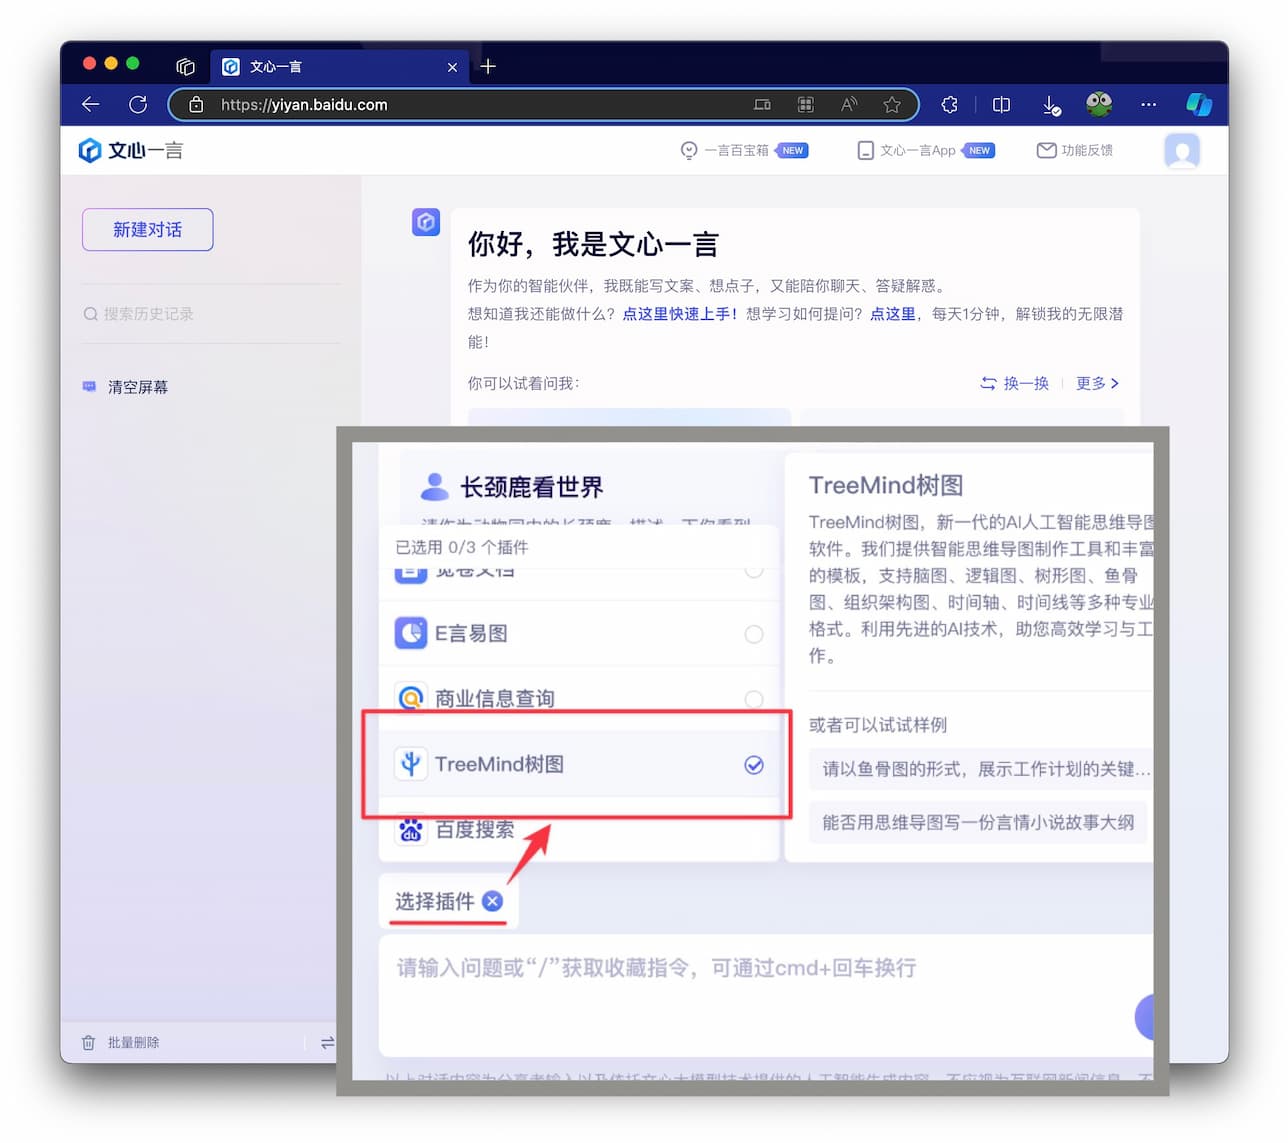Click the TreeMind树图 plugin icon
1288x1143 pixels.
coord(411,764)
